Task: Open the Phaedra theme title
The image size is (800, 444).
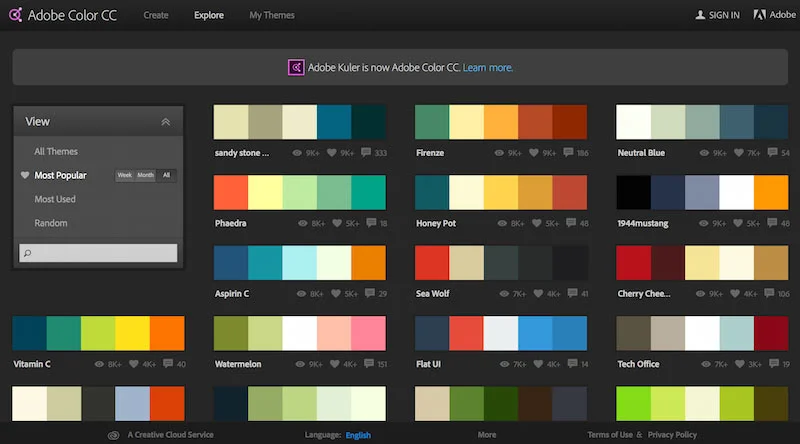Action: (231, 223)
